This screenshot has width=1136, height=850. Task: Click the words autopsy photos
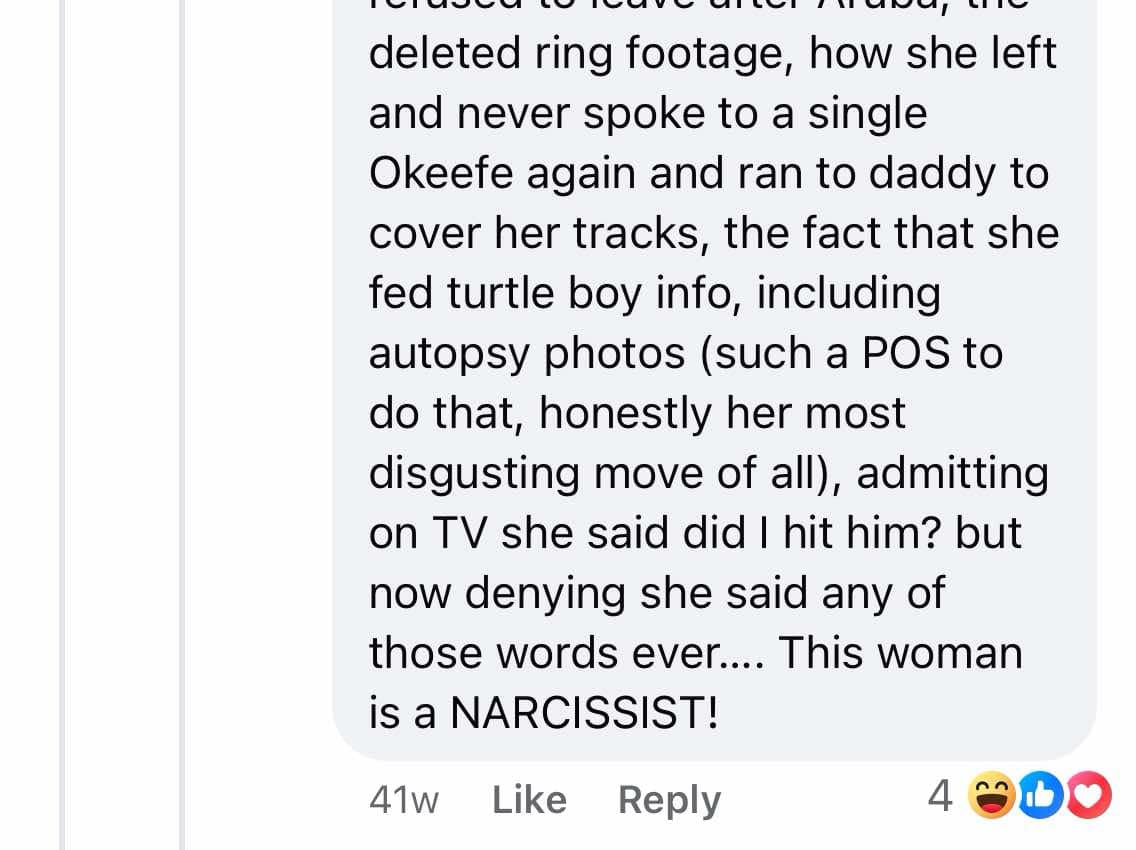(x=527, y=354)
